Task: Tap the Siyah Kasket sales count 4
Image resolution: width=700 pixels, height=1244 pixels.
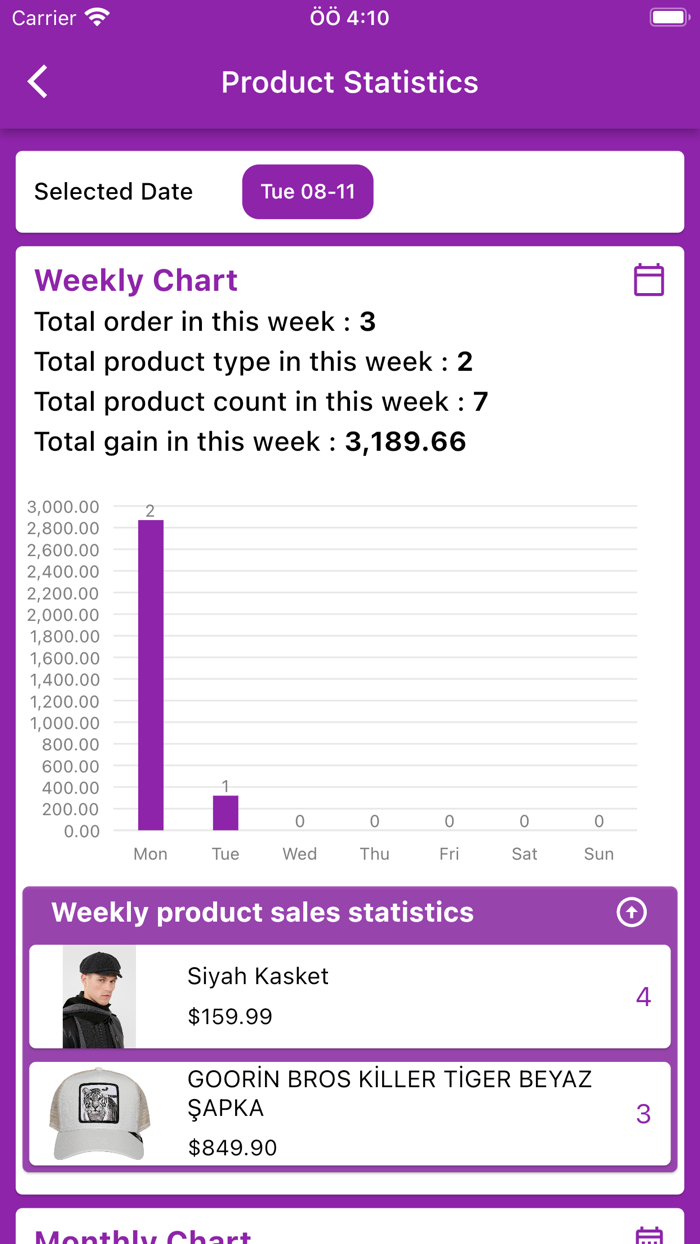Action: pyautogui.click(x=643, y=997)
